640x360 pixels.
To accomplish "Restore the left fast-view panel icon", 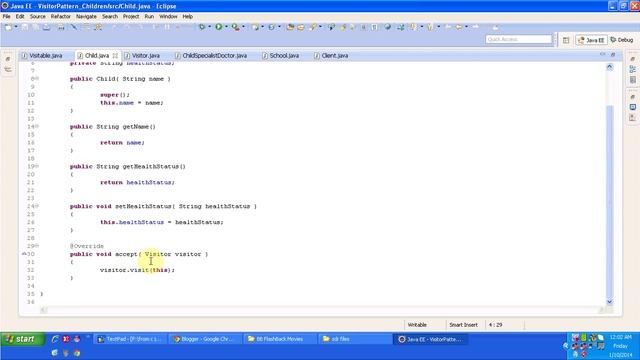I will pyautogui.click(x=8, y=59).
